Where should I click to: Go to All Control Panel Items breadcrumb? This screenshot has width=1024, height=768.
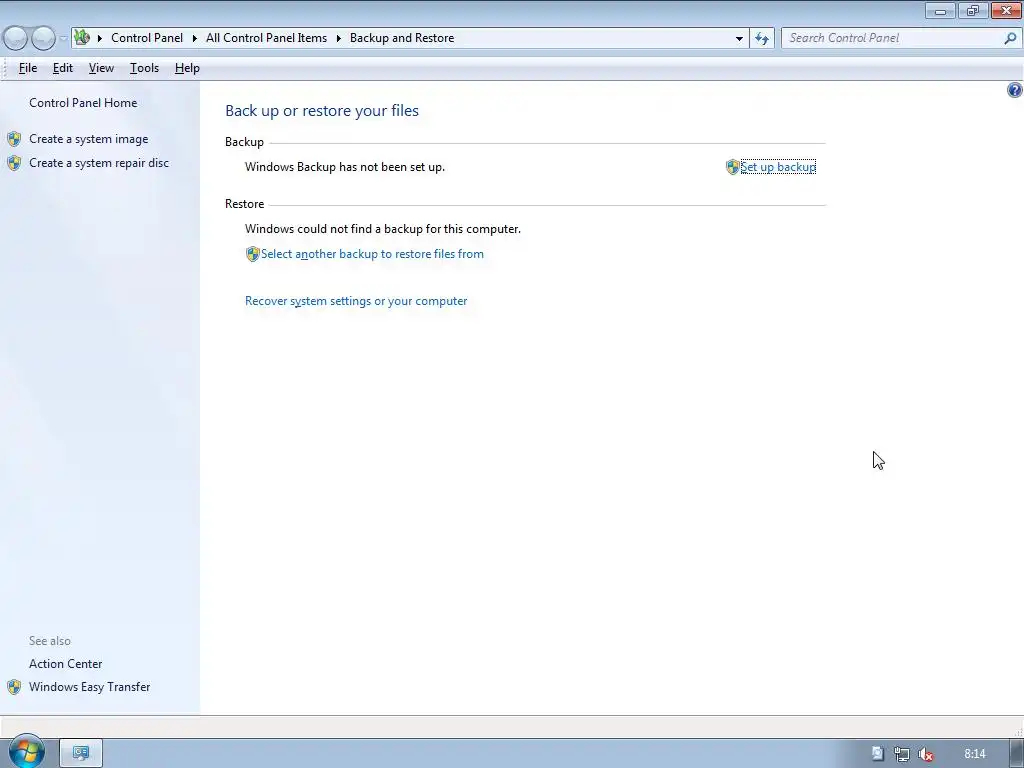tap(266, 38)
